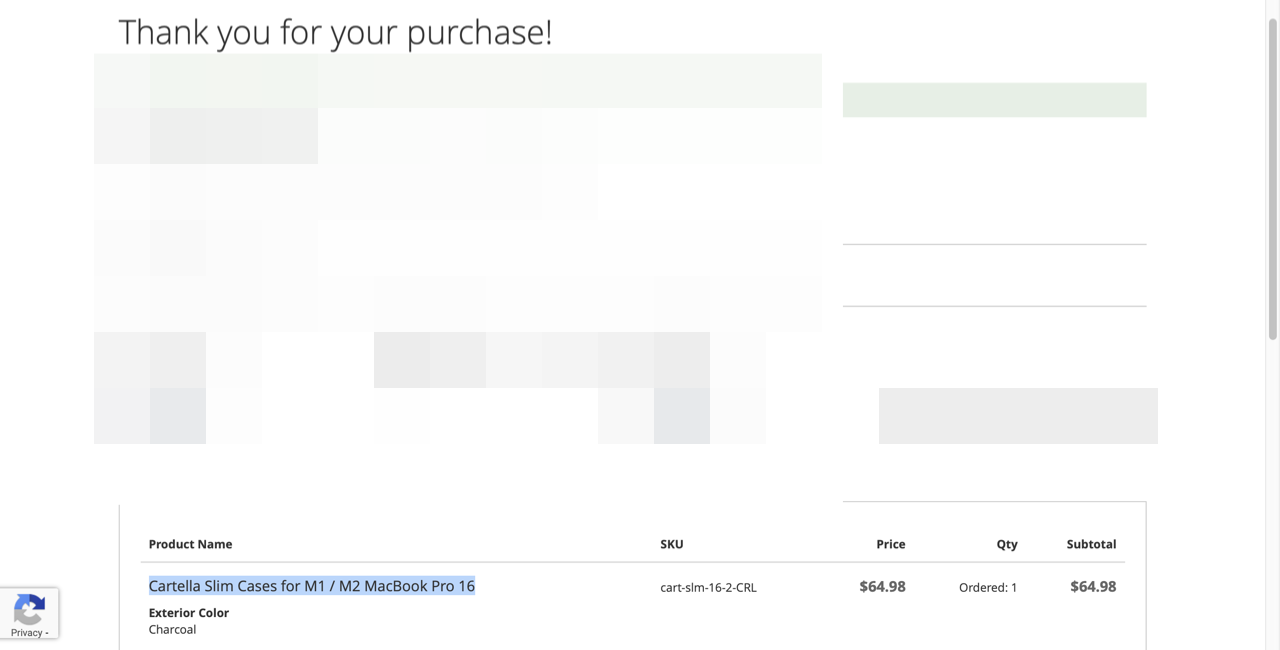
Task: Click the SKU value cart-slm-16-2-CRL
Action: [x=708, y=587]
